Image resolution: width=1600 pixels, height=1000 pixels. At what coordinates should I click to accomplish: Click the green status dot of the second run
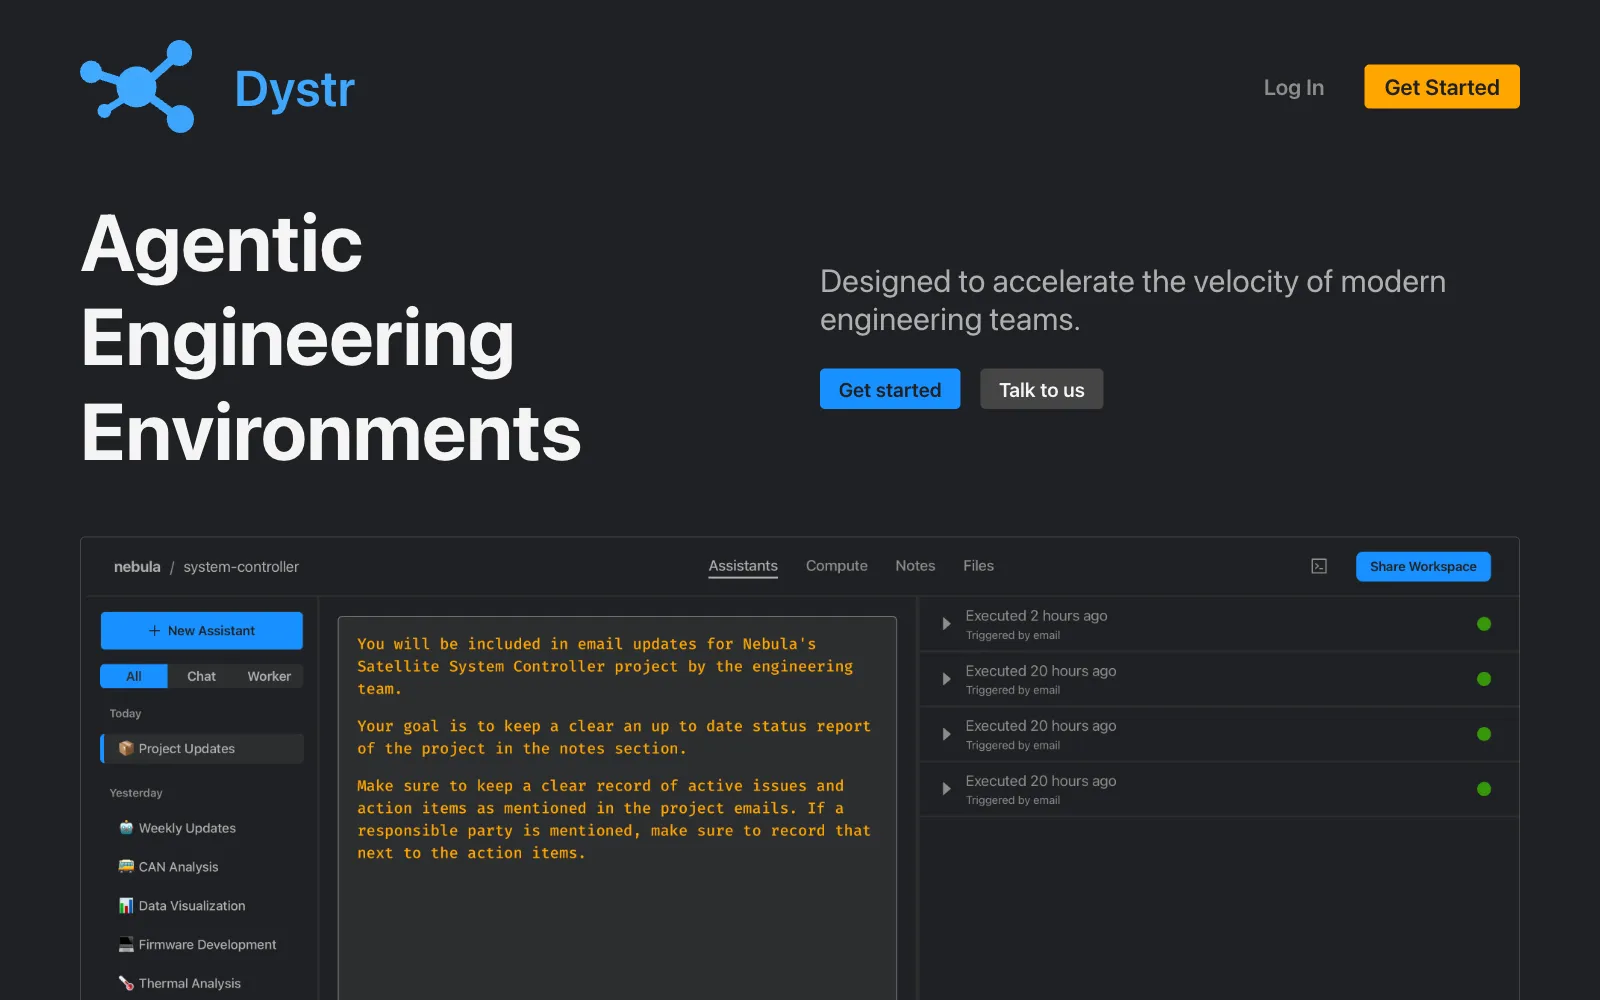[x=1484, y=679]
